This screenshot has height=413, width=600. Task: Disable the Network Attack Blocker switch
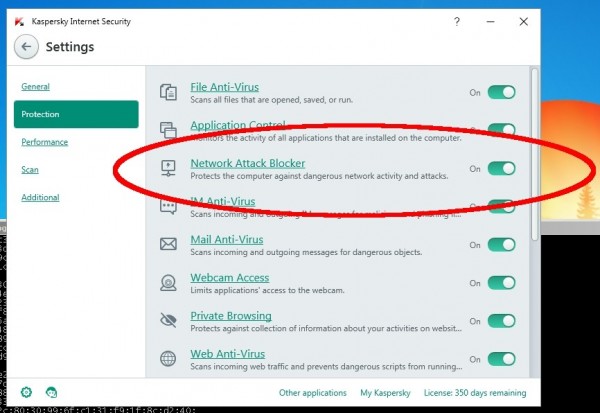click(501, 169)
